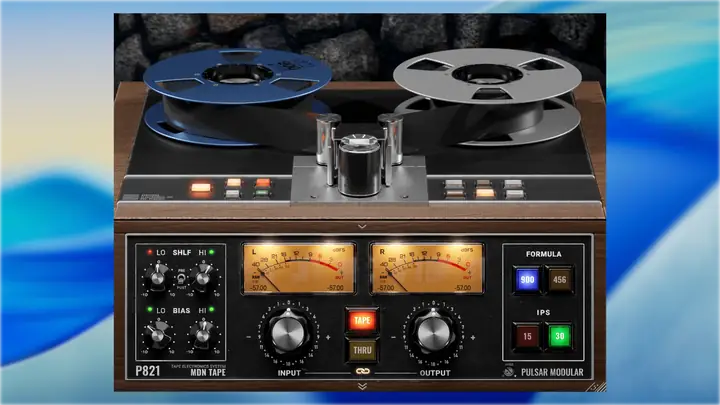Click the BIAS section label

point(181,310)
